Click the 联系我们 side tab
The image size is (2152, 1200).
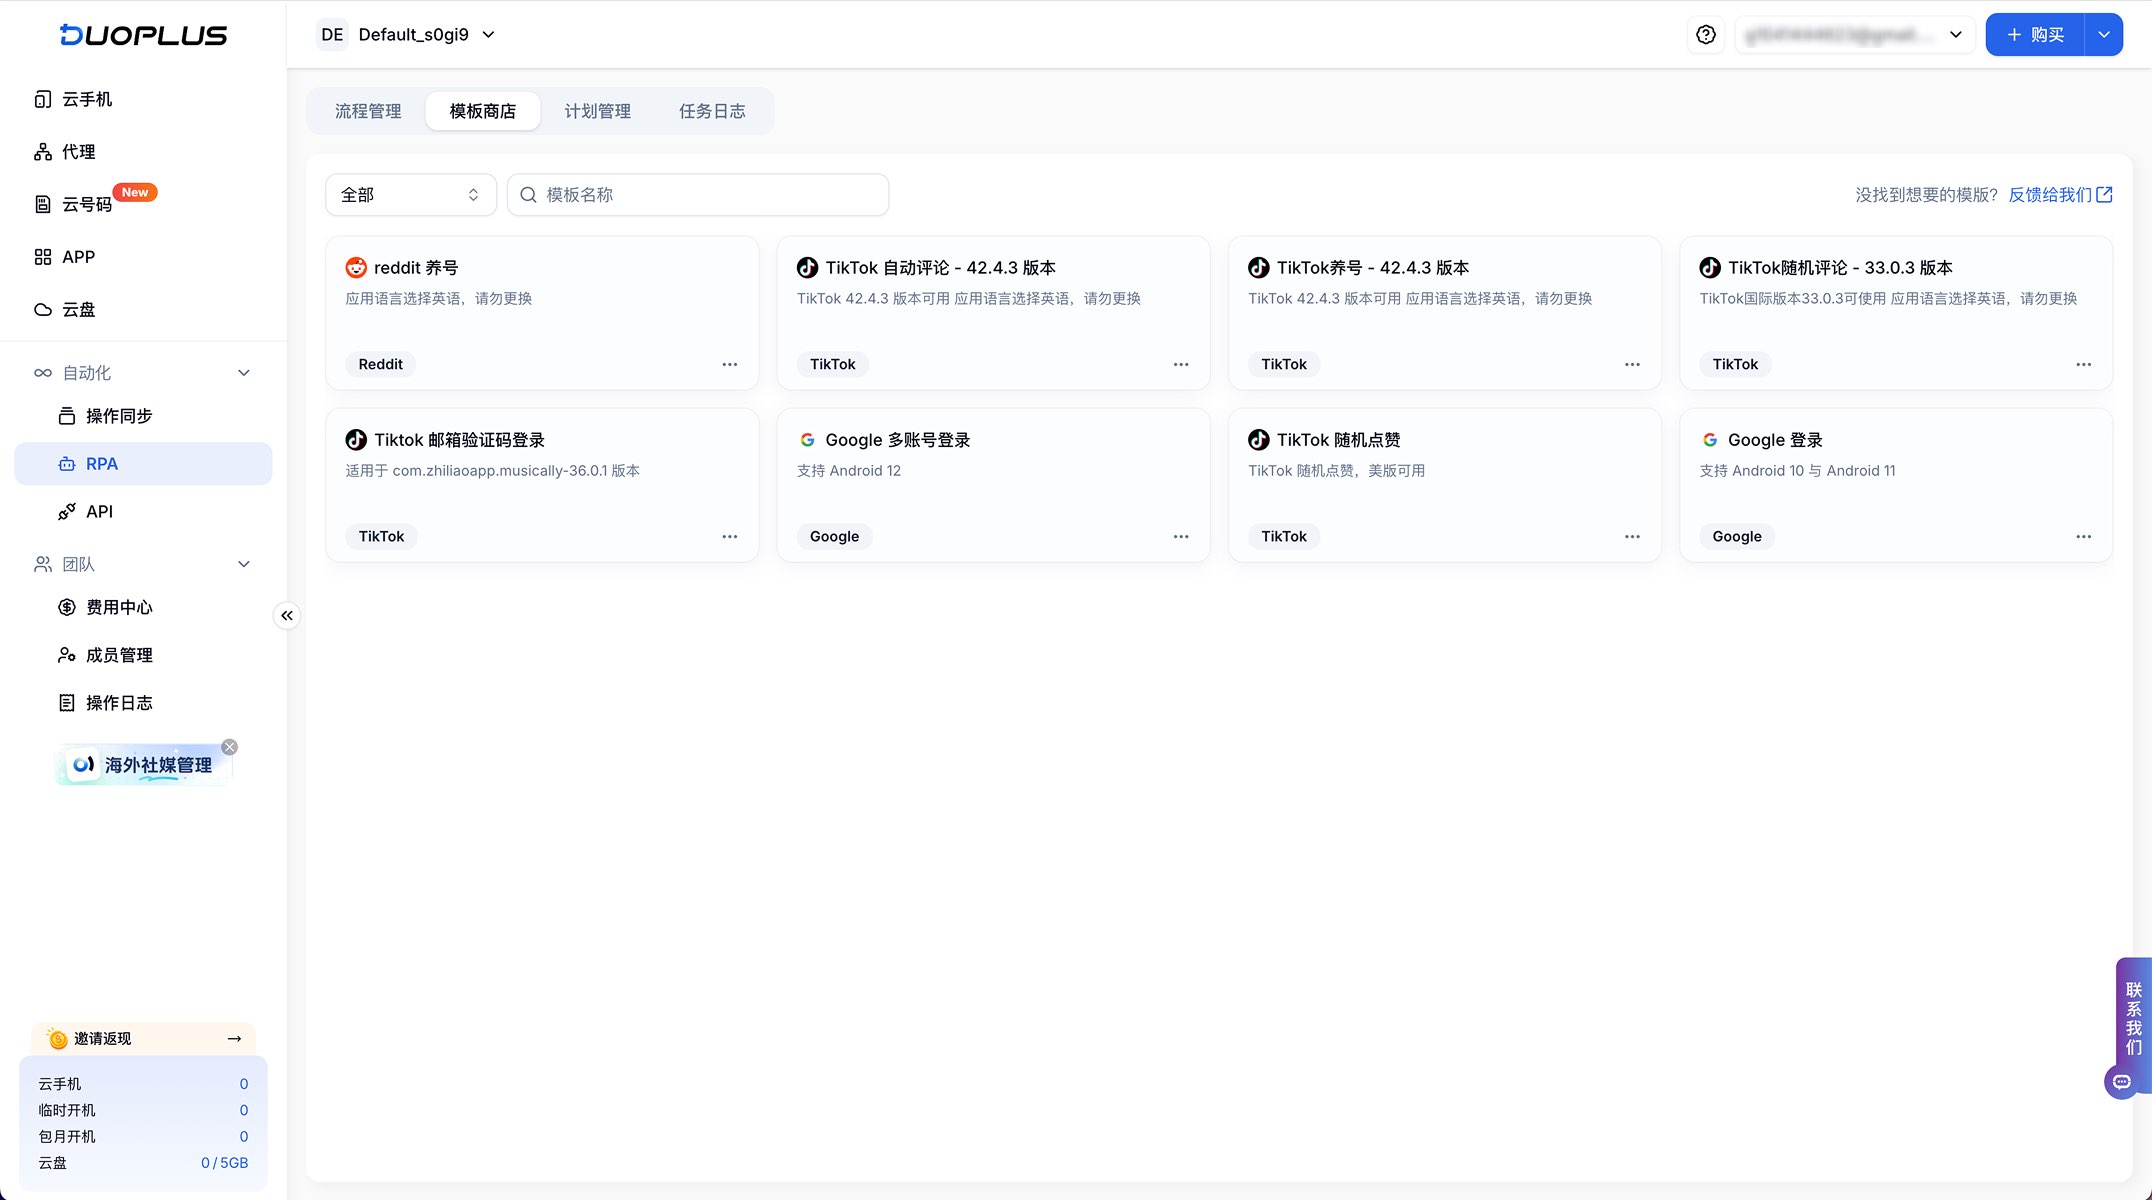[2133, 1018]
